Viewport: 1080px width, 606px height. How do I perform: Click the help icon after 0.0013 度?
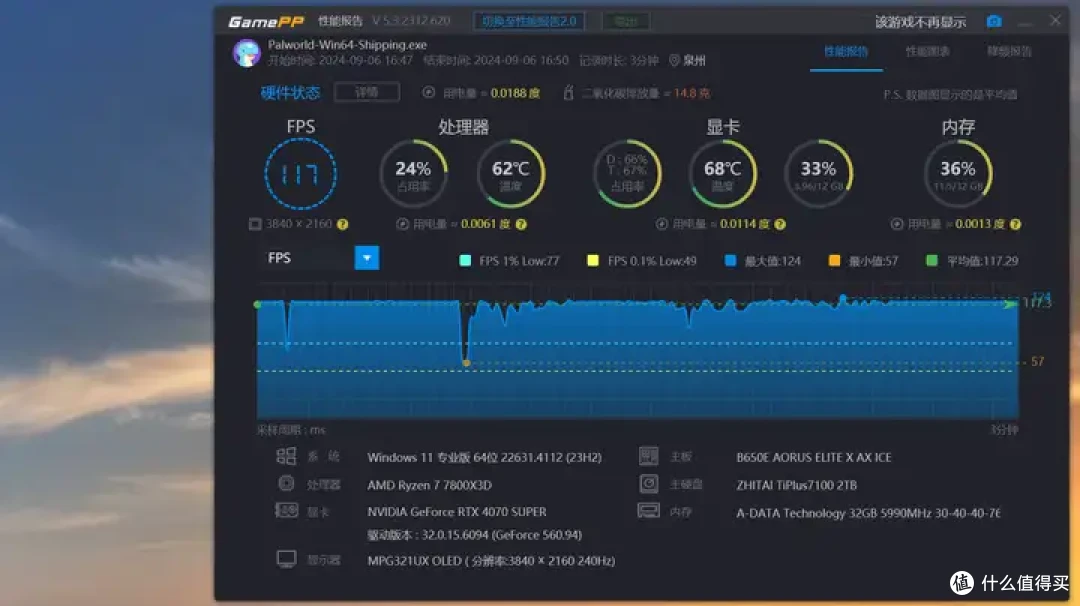pos(1015,224)
